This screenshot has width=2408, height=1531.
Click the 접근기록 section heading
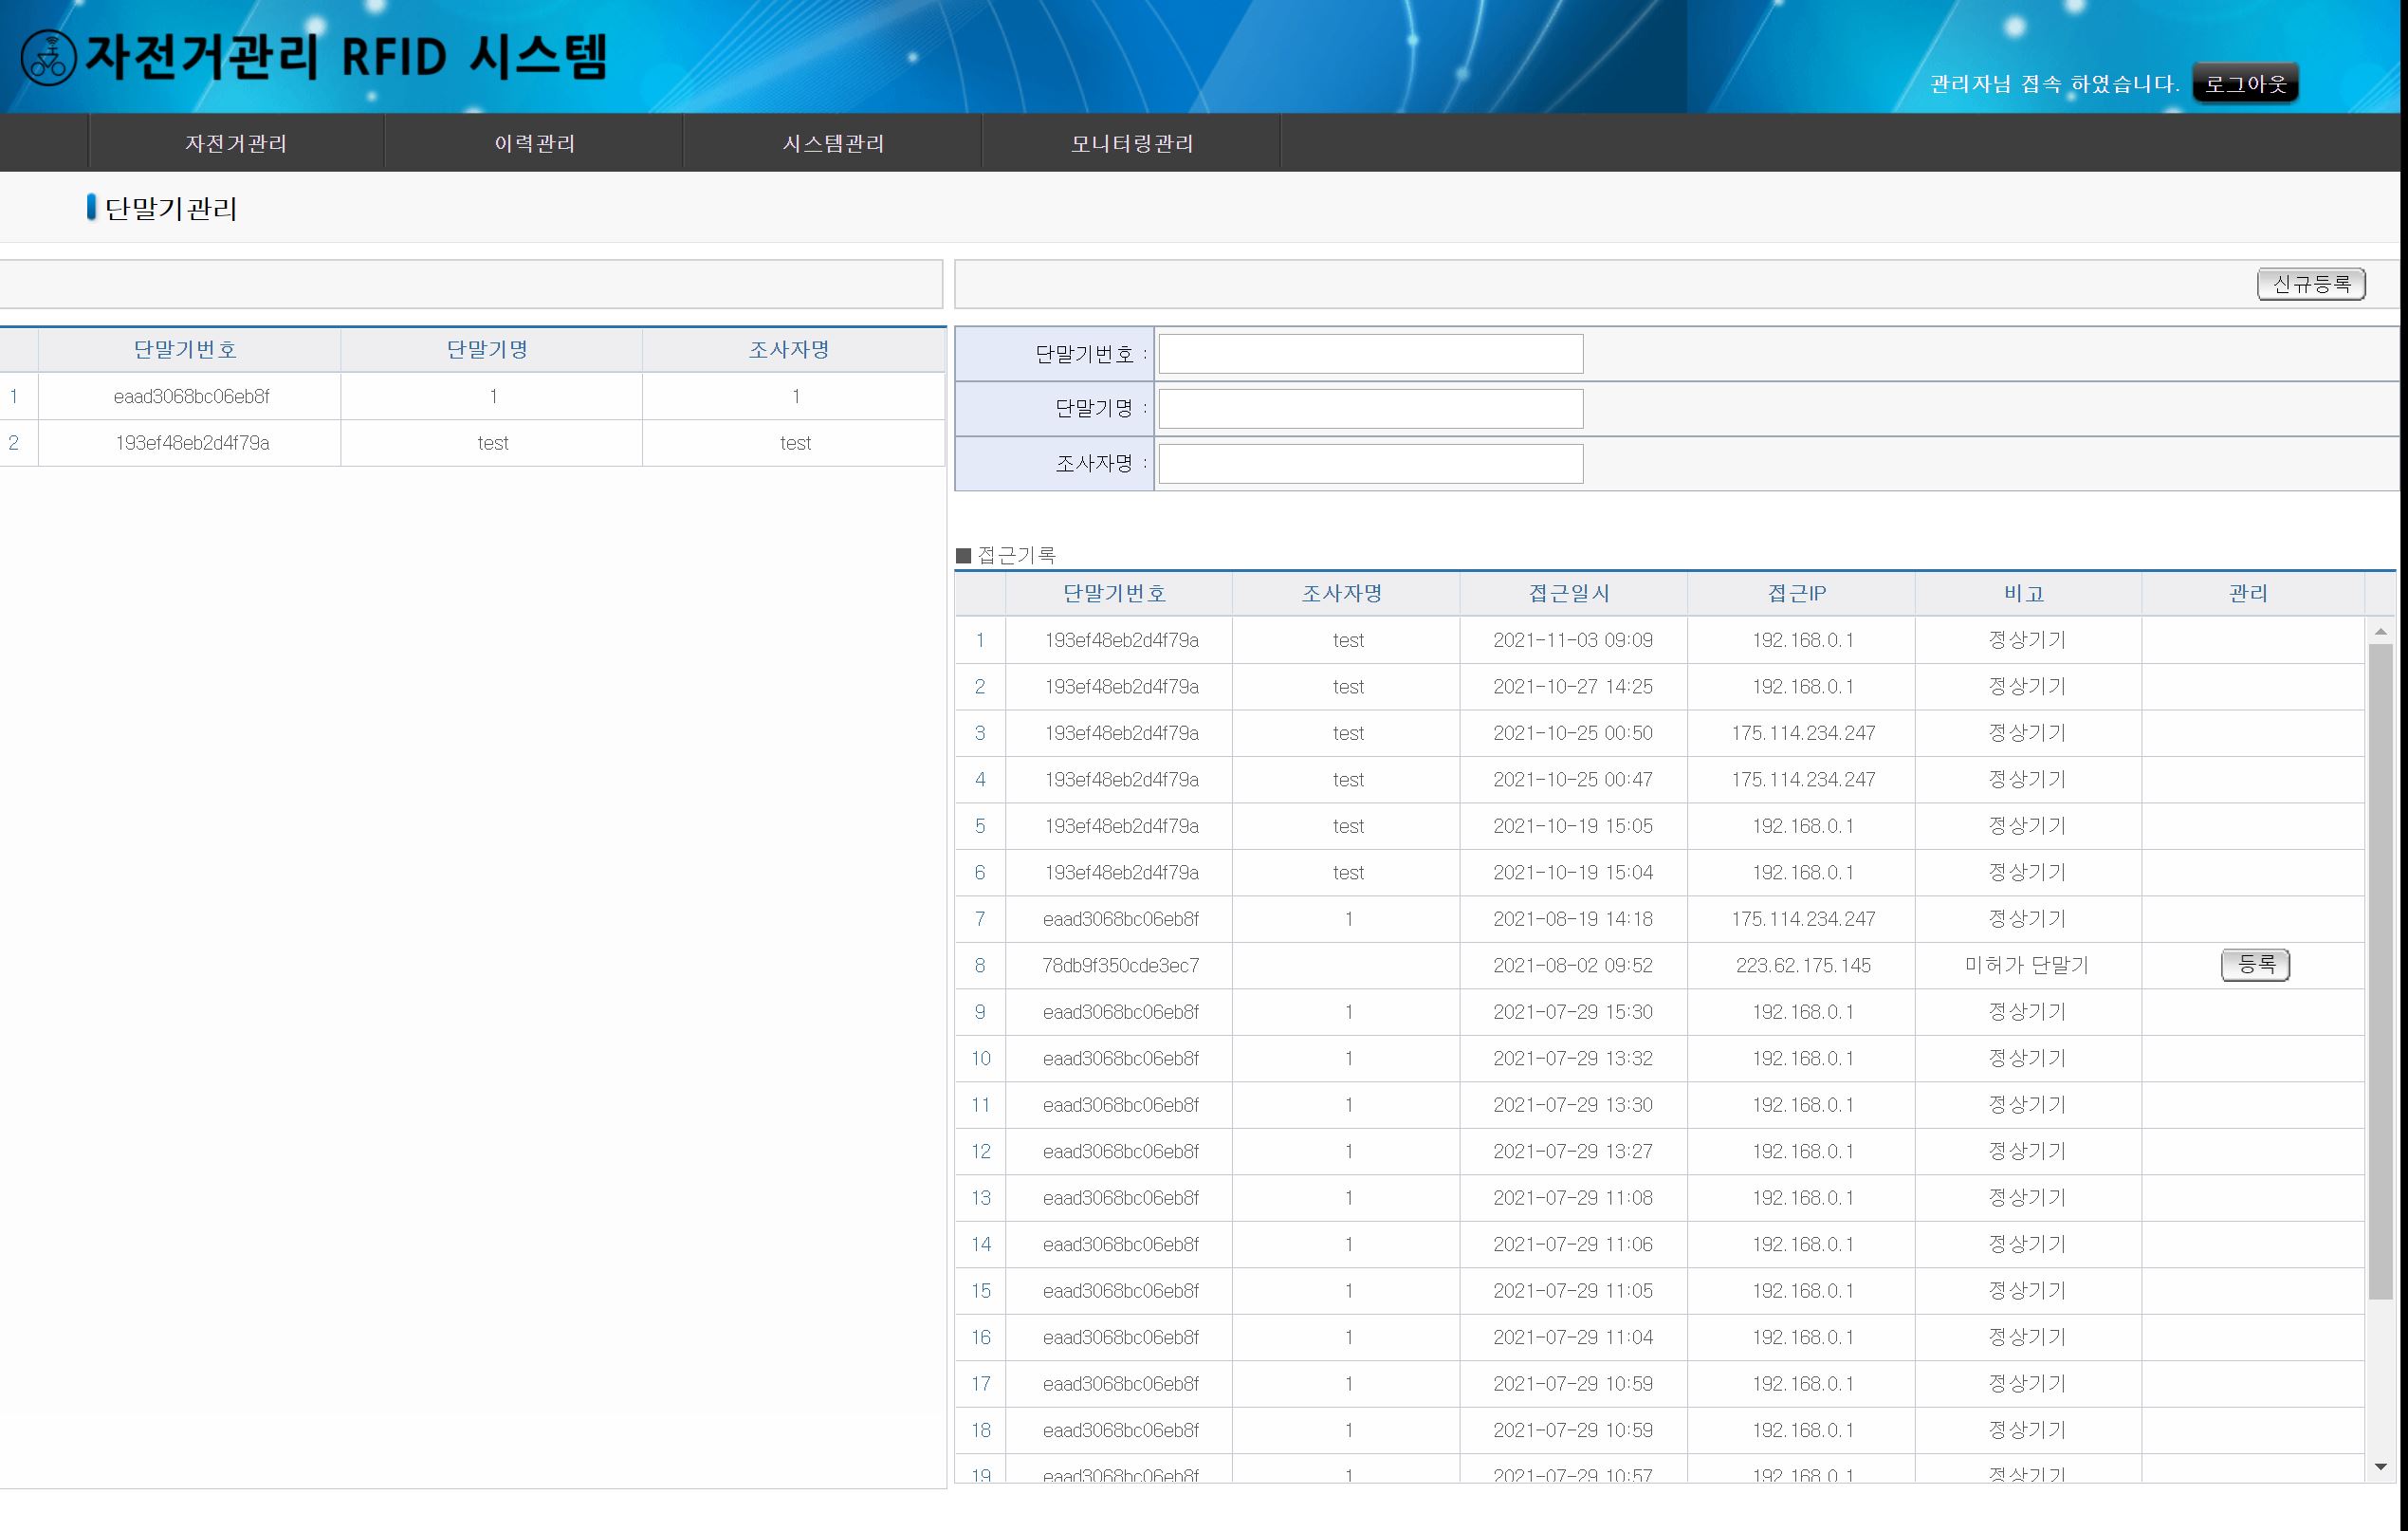click(x=1016, y=555)
